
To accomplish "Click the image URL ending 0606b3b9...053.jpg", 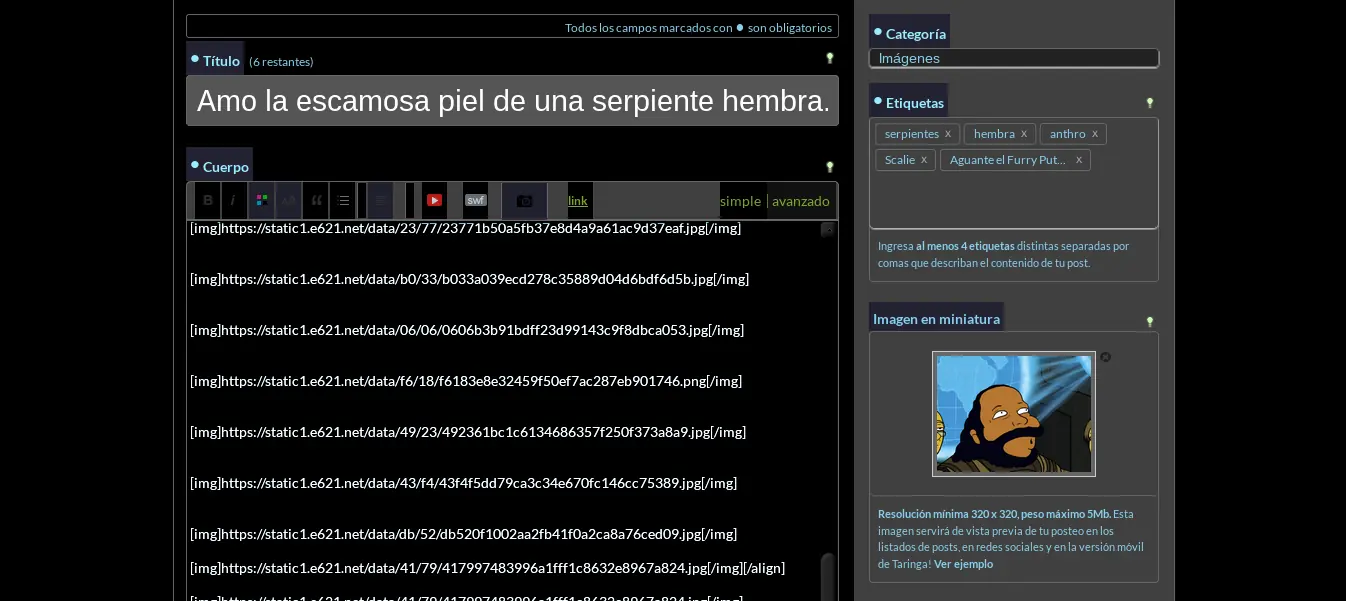I will (467, 330).
